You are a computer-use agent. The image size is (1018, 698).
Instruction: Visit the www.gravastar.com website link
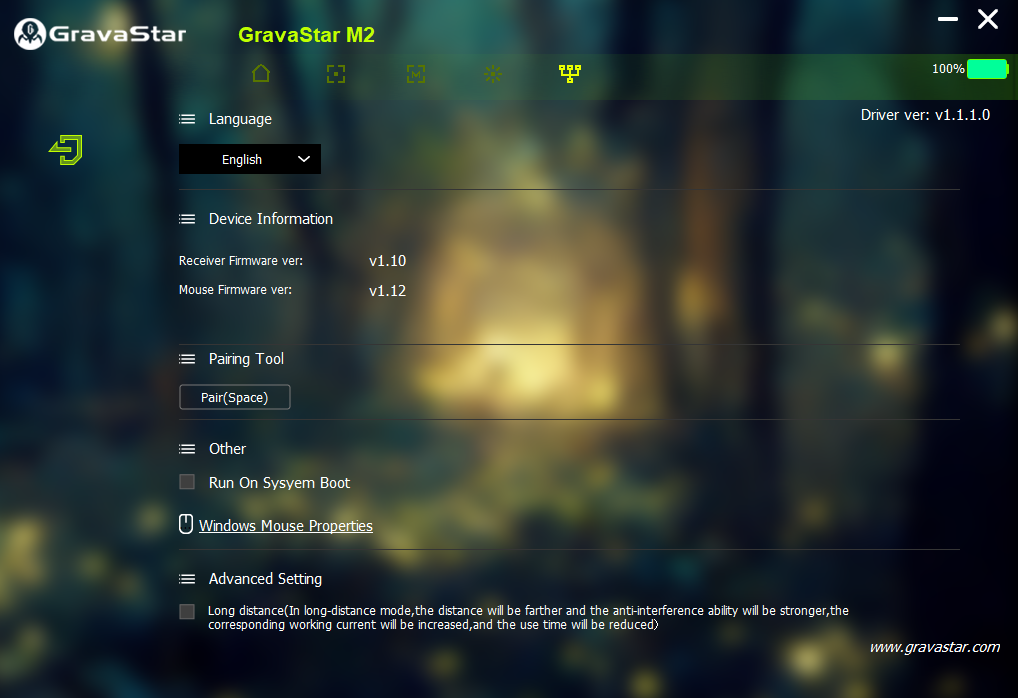tap(934, 647)
